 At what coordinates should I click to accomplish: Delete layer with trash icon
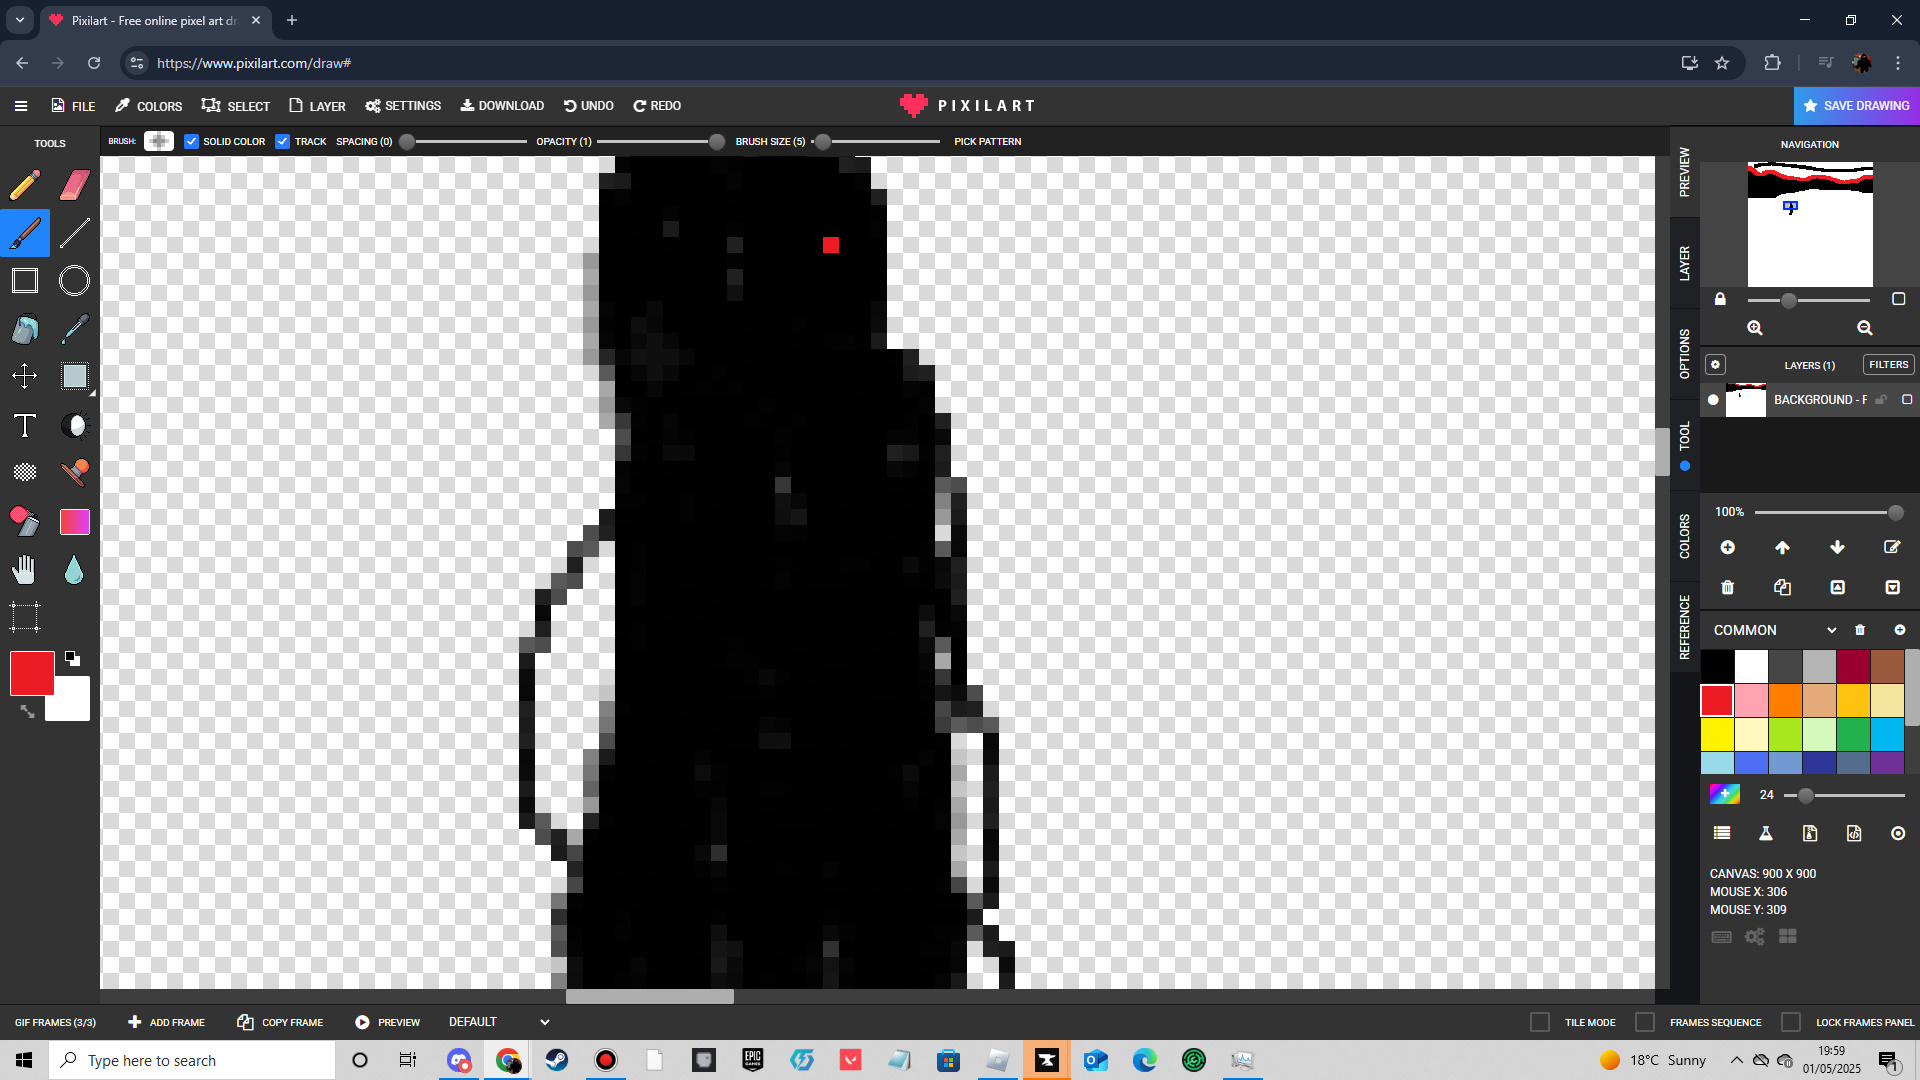click(1727, 588)
